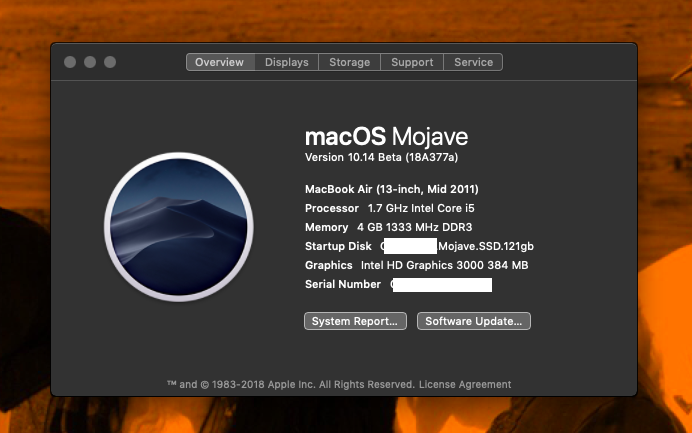Click the macOS Mojave desert icon

coord(179,227)
